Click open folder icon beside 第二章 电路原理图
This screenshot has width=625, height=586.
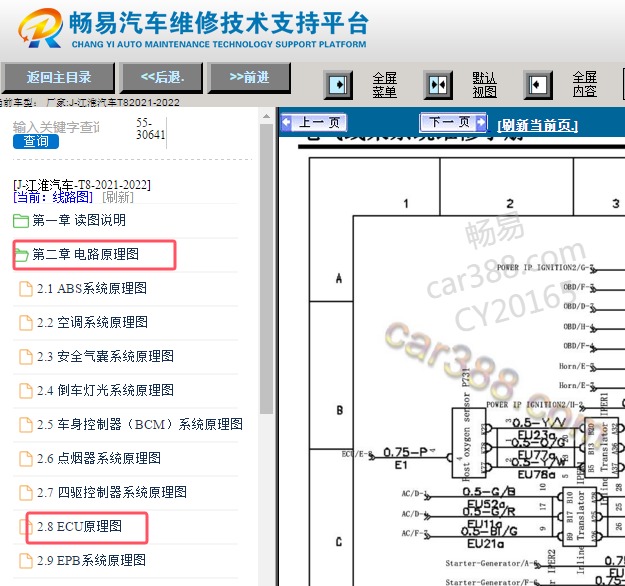pyautogui.click(x=21, y=255)
